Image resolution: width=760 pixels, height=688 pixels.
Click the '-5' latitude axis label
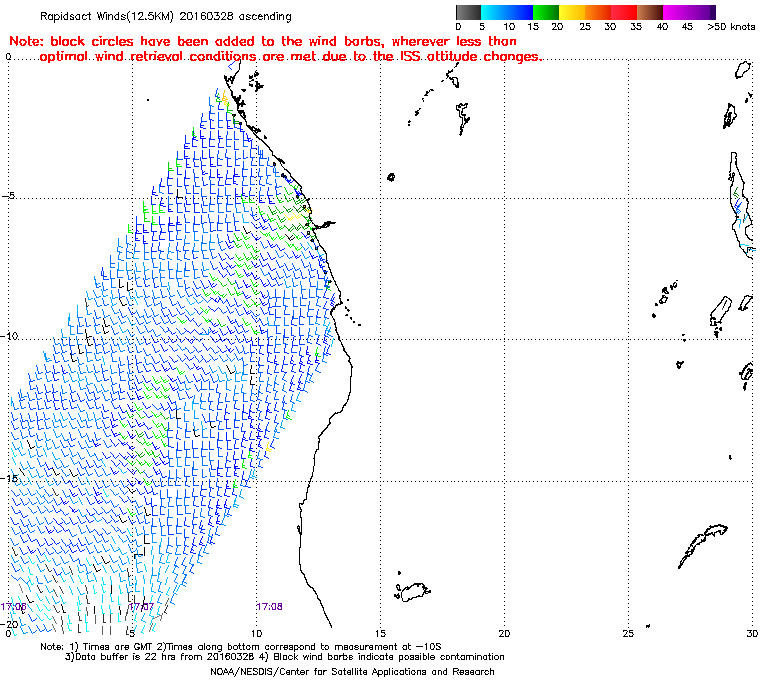(x=9, y=196)
